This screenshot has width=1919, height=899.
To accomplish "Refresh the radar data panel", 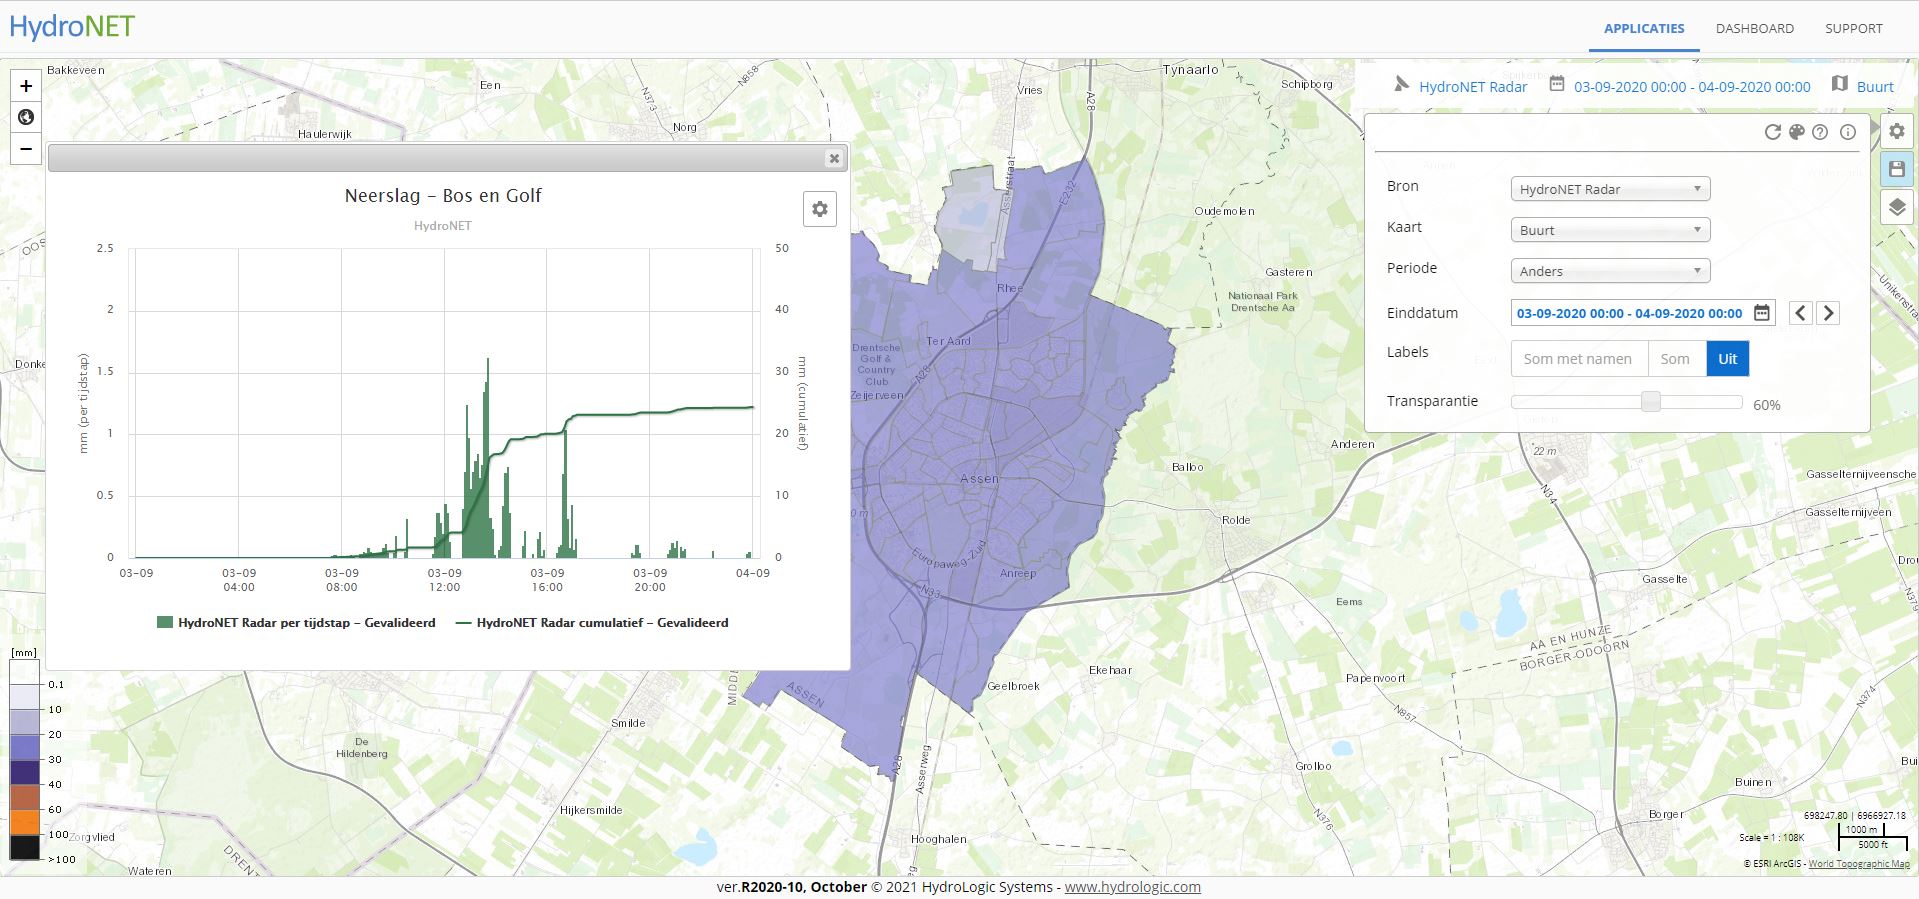I will tap(1772, 132).
